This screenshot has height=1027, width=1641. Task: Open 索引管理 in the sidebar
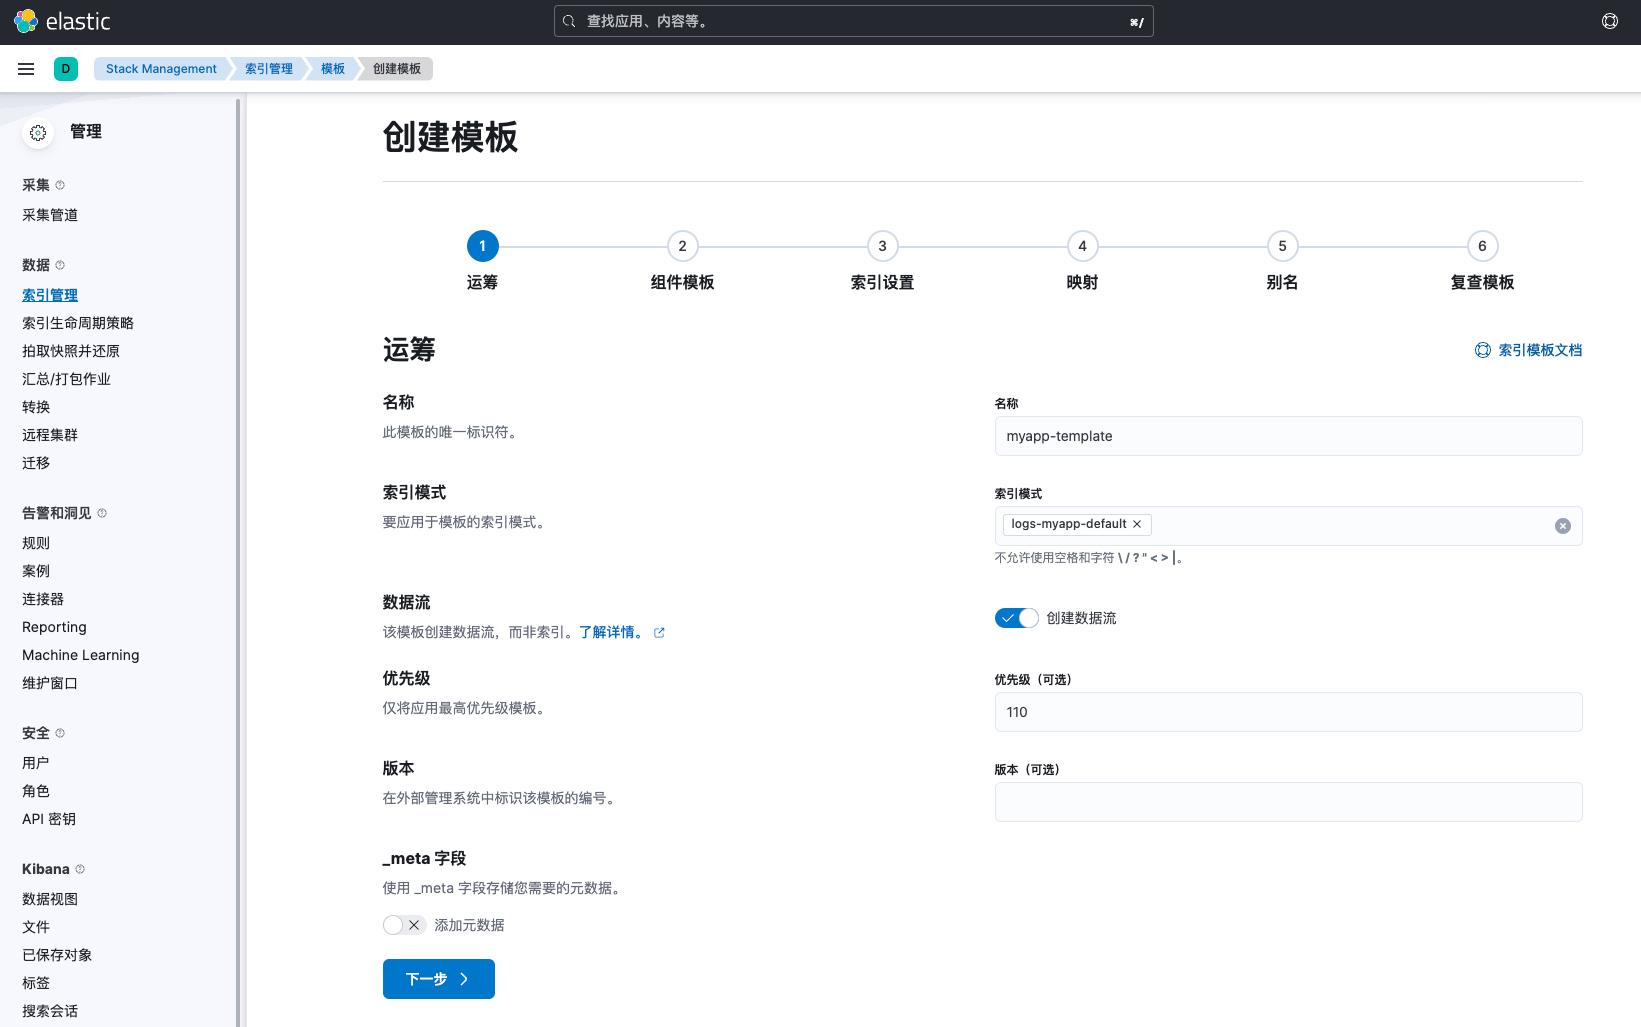point(50,295)
